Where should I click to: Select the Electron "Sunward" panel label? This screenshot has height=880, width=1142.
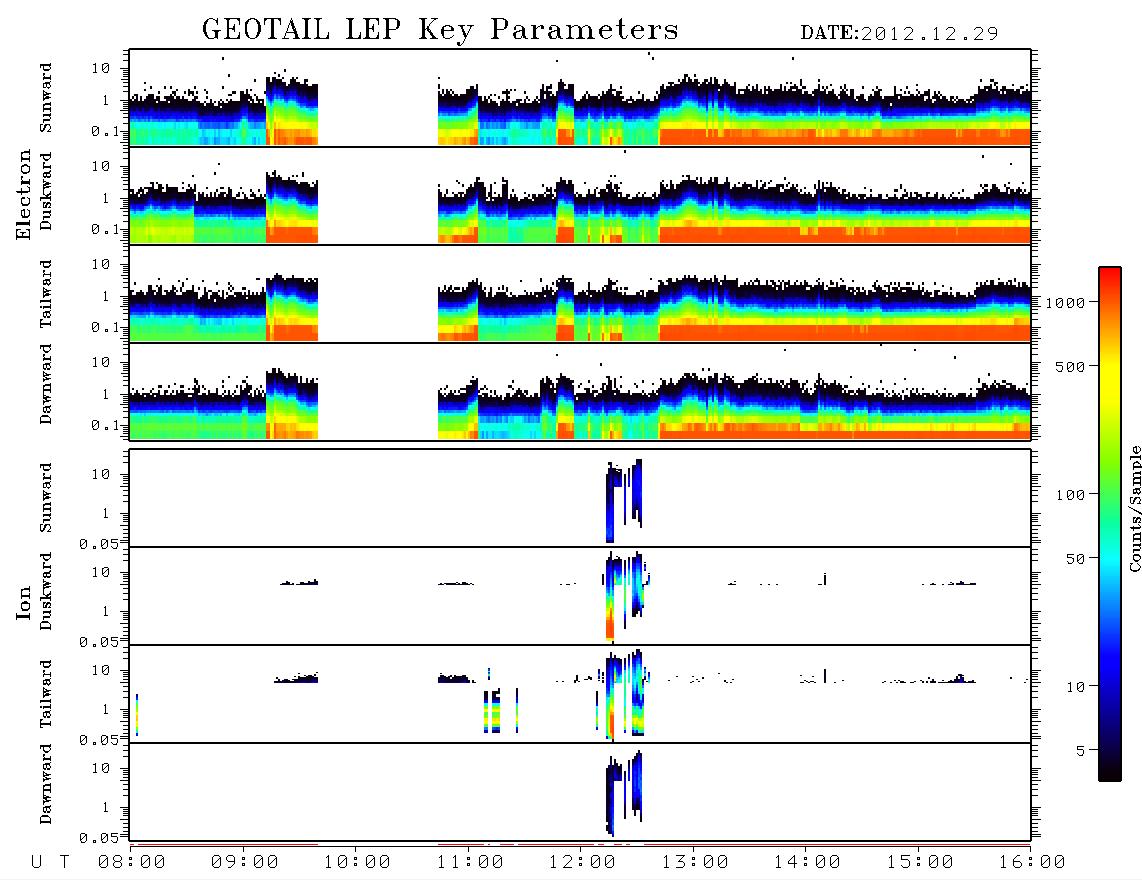46,98
